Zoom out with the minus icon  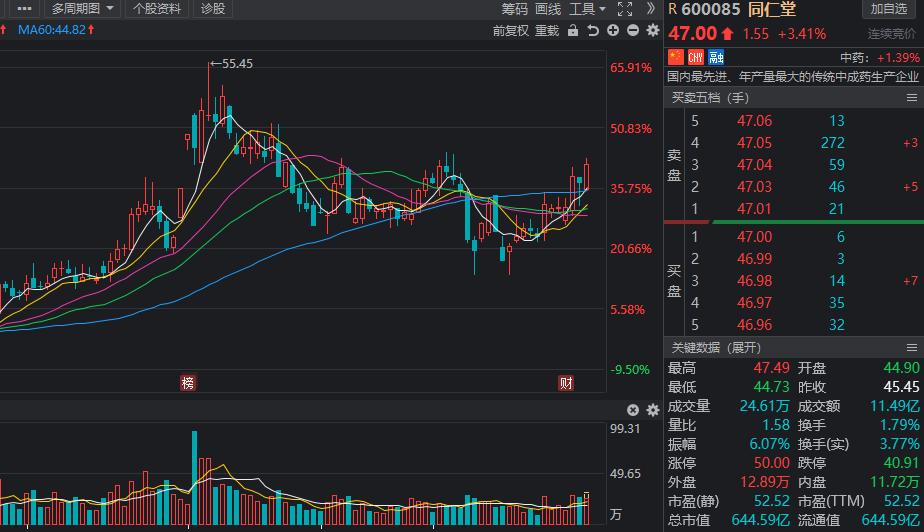(633, 30)
